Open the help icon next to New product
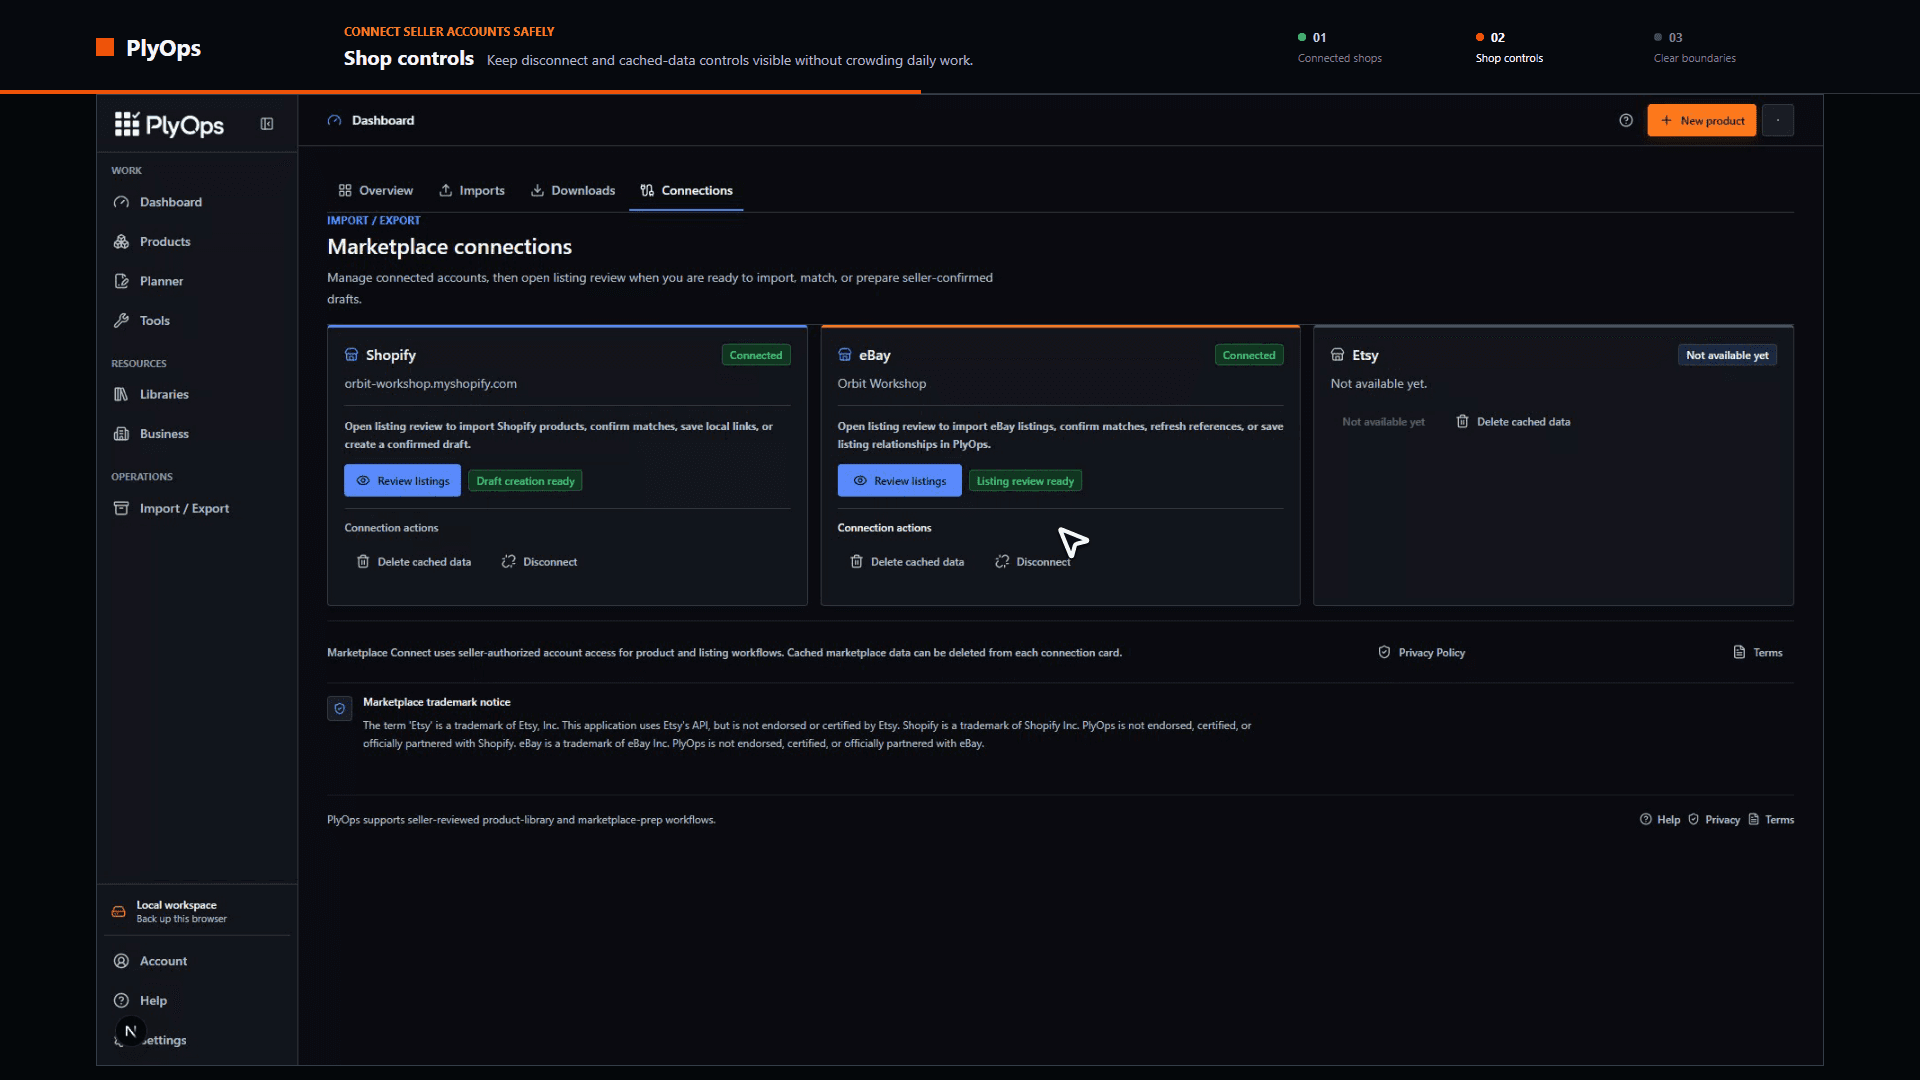Screen dimensions: 1920x1080 coord(1626,120)
